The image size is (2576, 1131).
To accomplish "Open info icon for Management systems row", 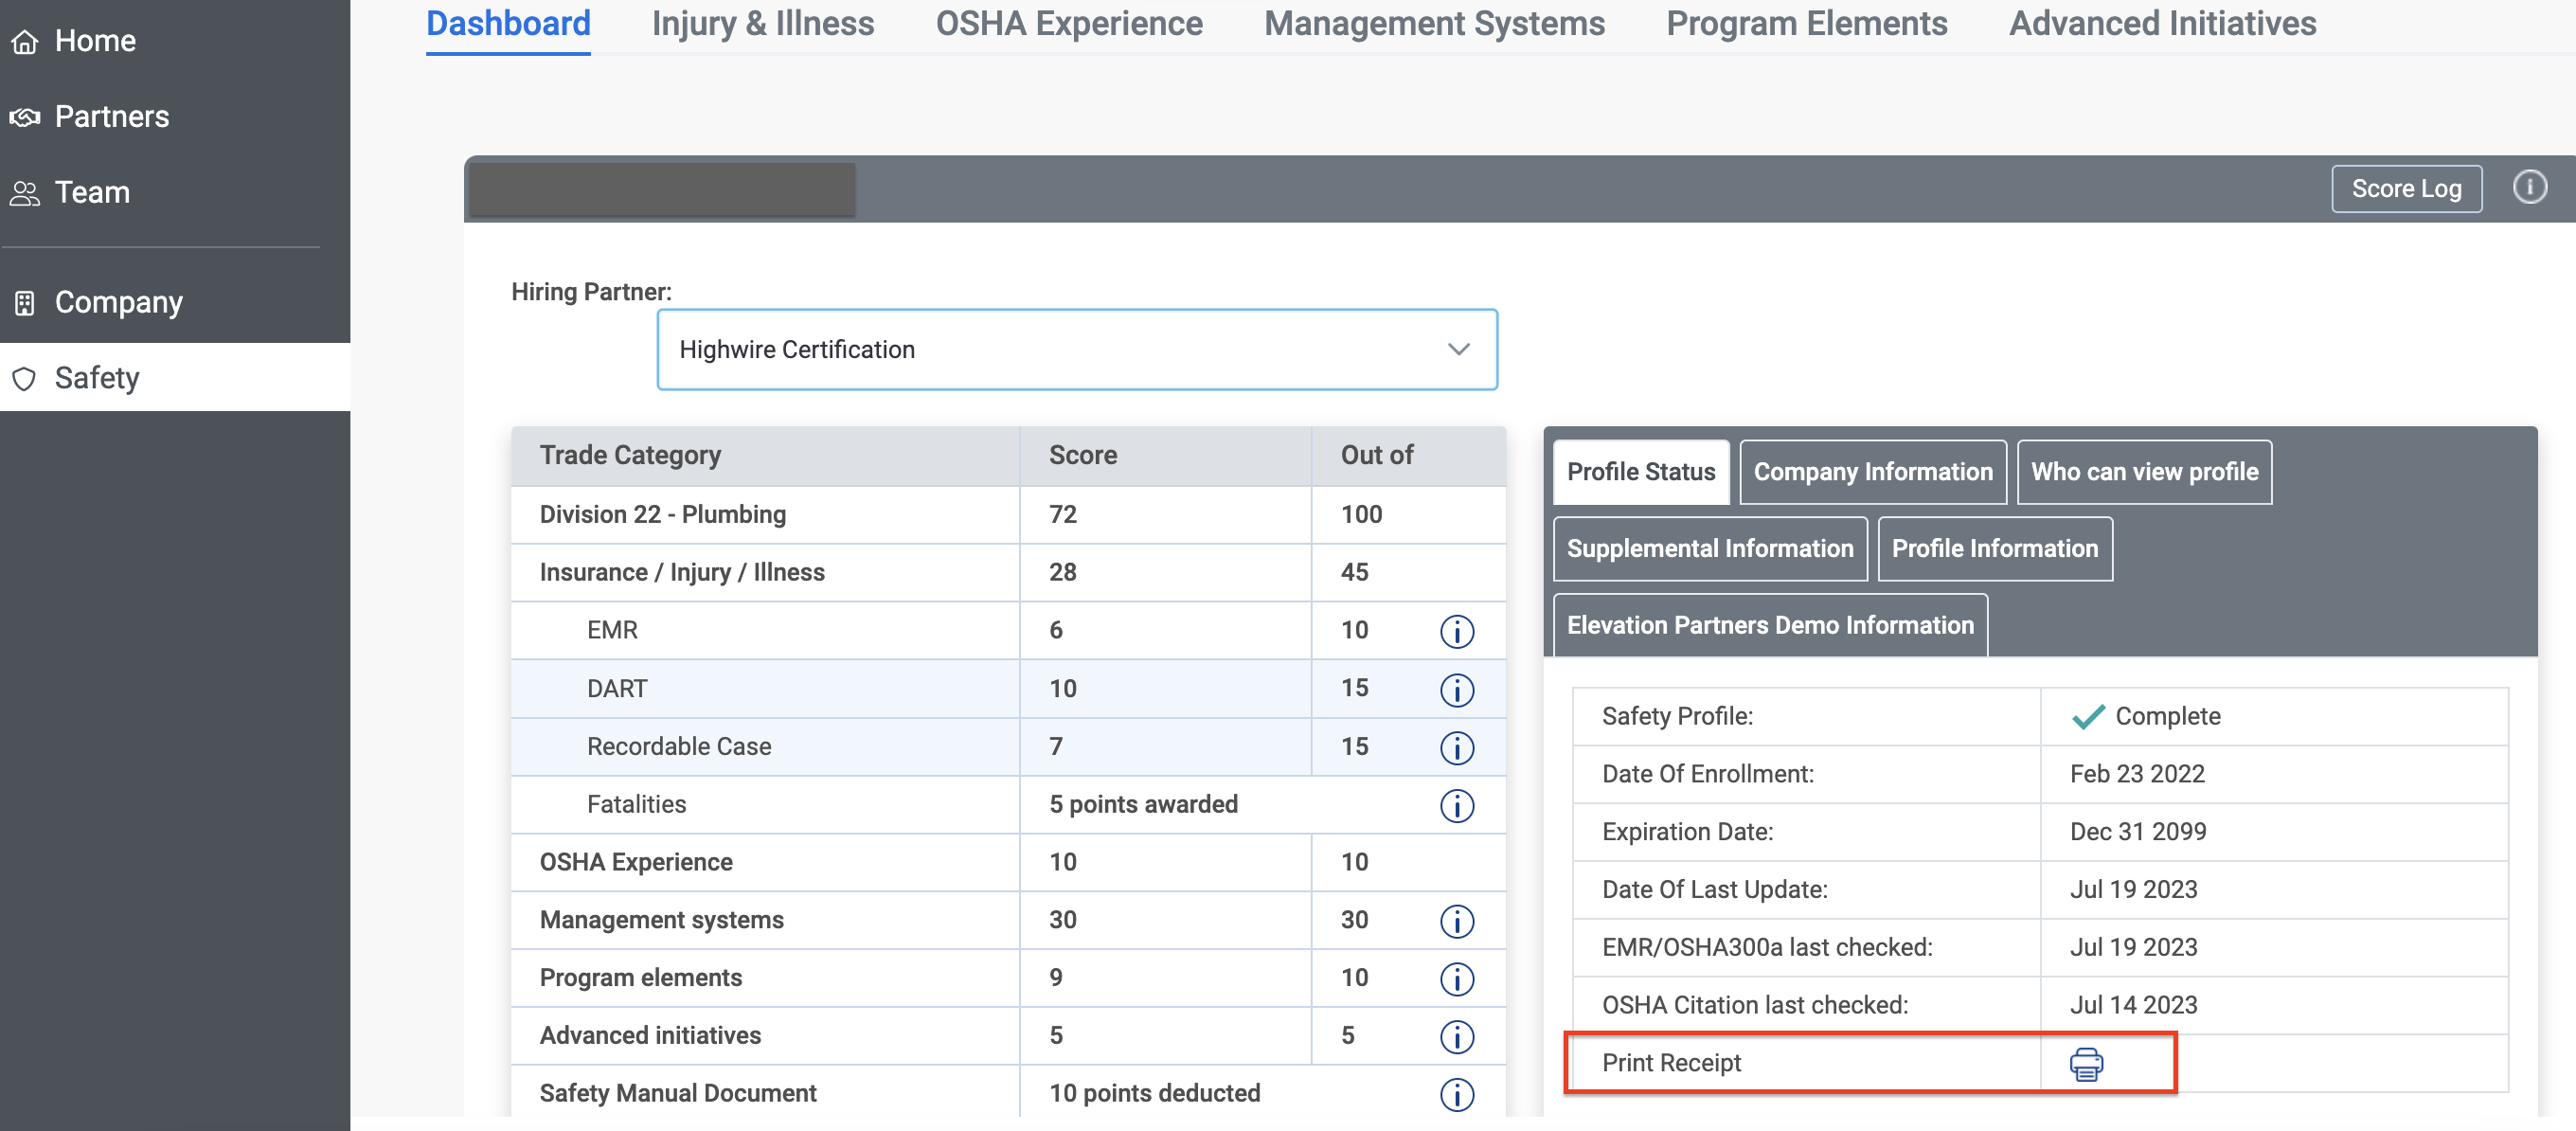I will click(x=1456, y=921).
